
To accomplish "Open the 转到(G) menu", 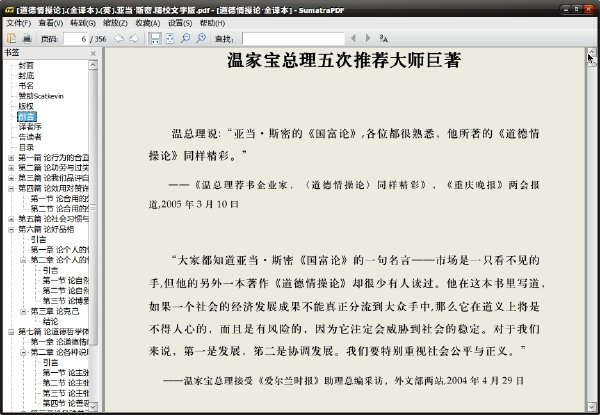I will [83, 23].
